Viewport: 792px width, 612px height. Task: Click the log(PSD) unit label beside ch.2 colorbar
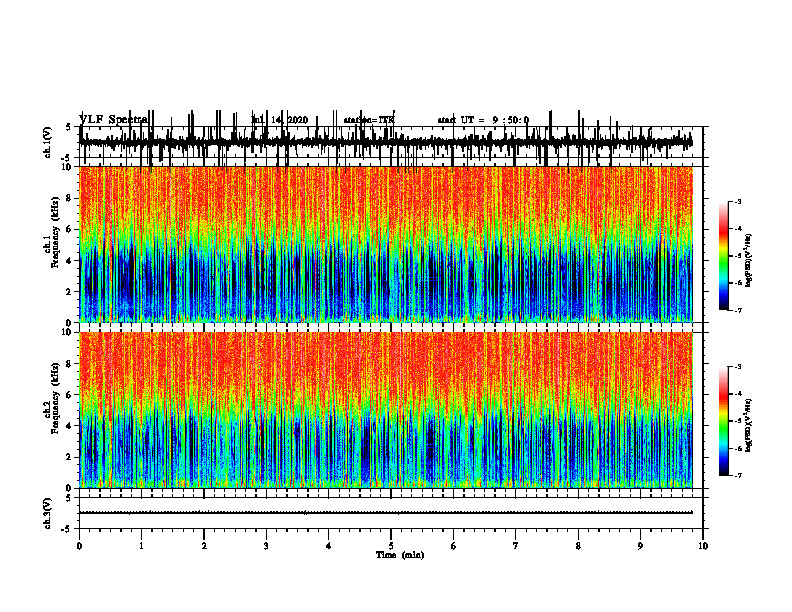pyautogui.click(x=749, y=426)
